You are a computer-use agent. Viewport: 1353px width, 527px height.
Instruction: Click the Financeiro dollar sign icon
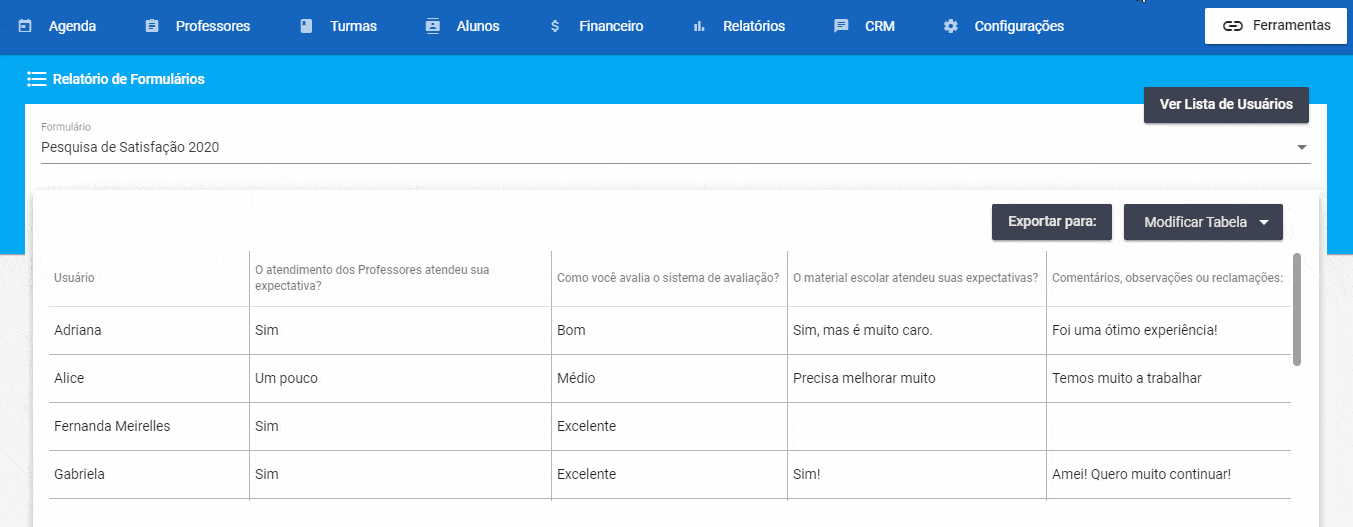(x=555, y=27)
